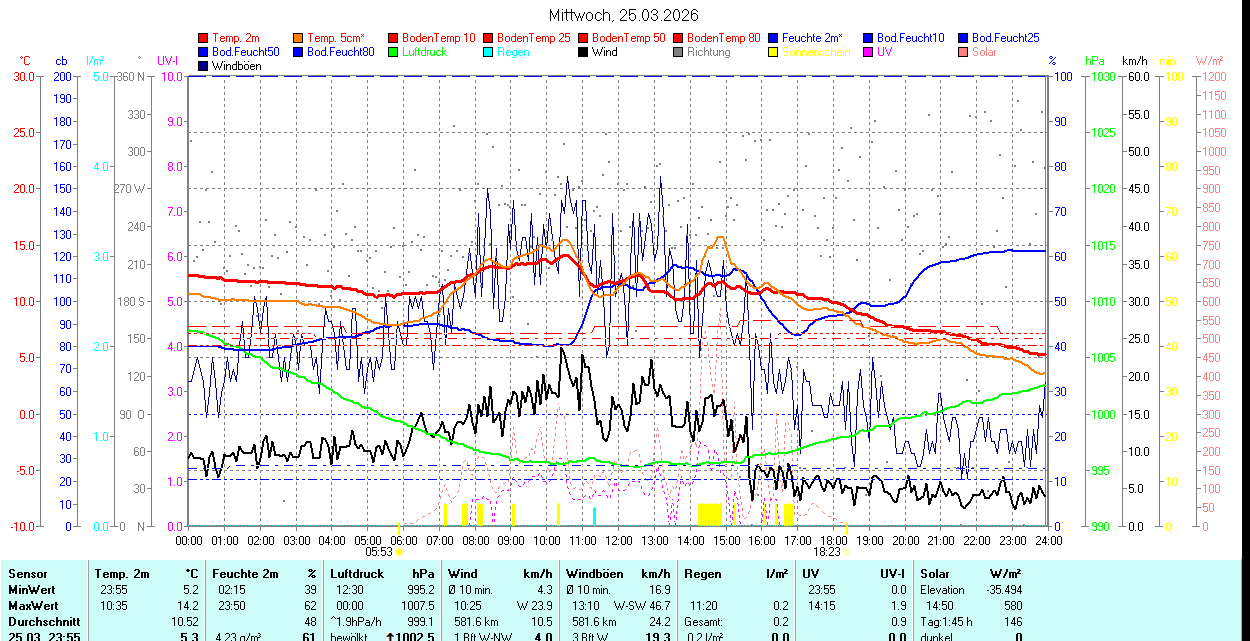Click the black Wind legend square
The width and height of the screenshot is (1250, 641).
(x=583, y=52)
